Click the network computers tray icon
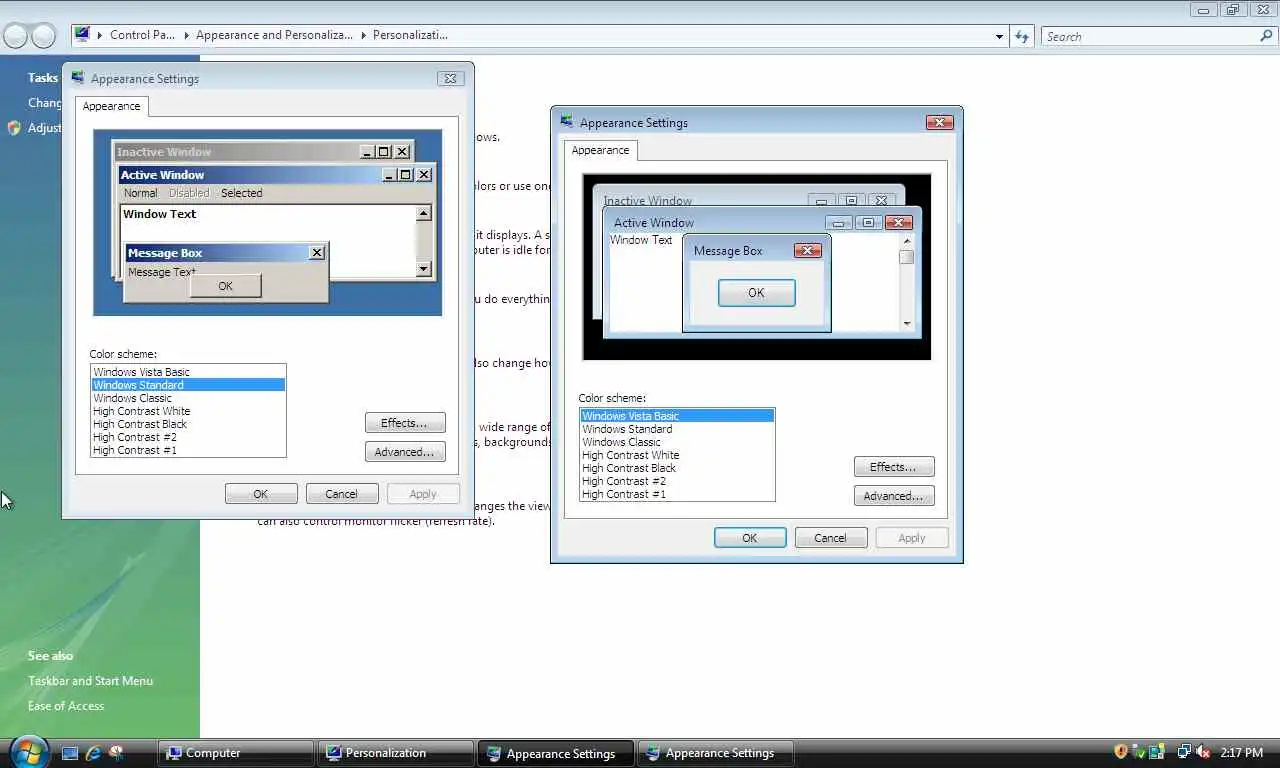 (1184, 752)
